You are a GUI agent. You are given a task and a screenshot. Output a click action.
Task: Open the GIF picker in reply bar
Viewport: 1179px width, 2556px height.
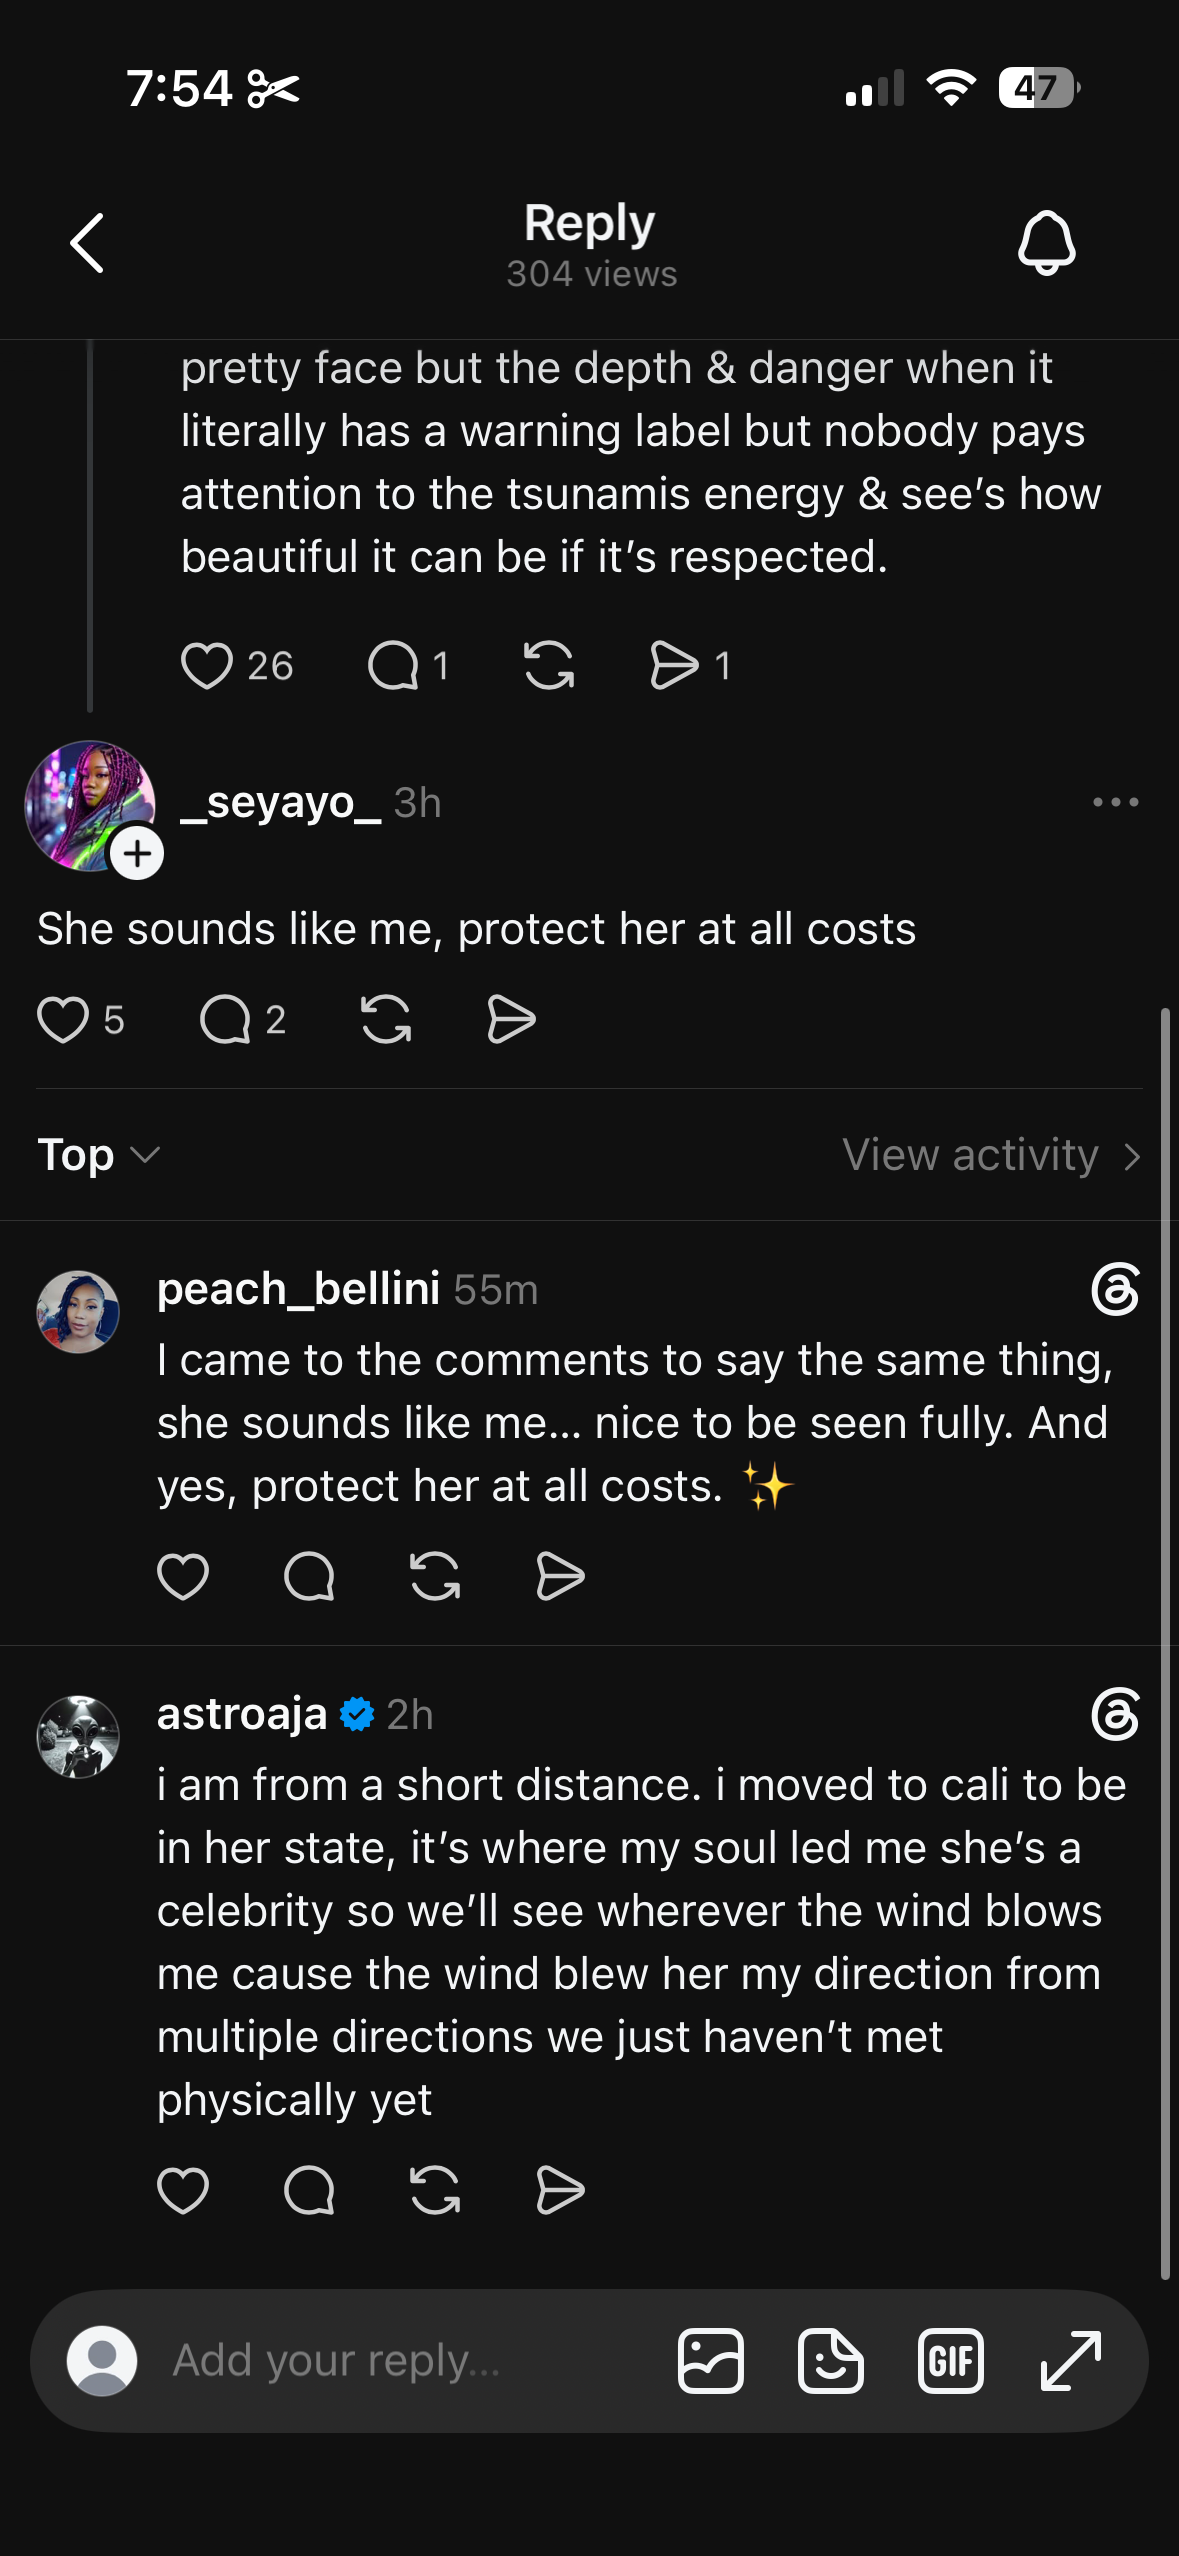(950, 2361)
